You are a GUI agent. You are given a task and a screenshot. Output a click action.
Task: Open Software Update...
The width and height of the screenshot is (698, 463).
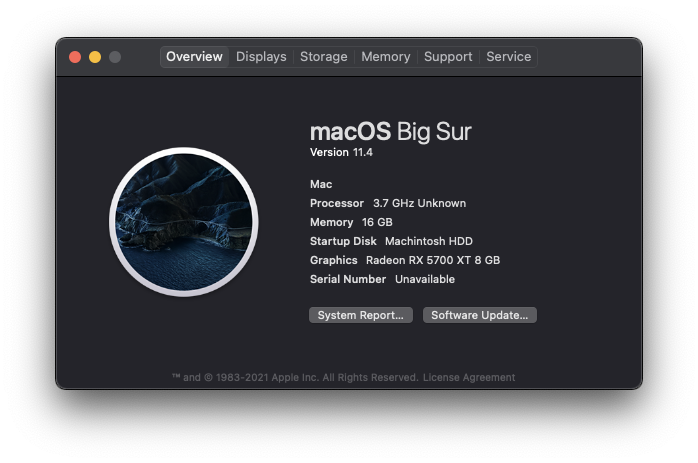pos(479,315)
